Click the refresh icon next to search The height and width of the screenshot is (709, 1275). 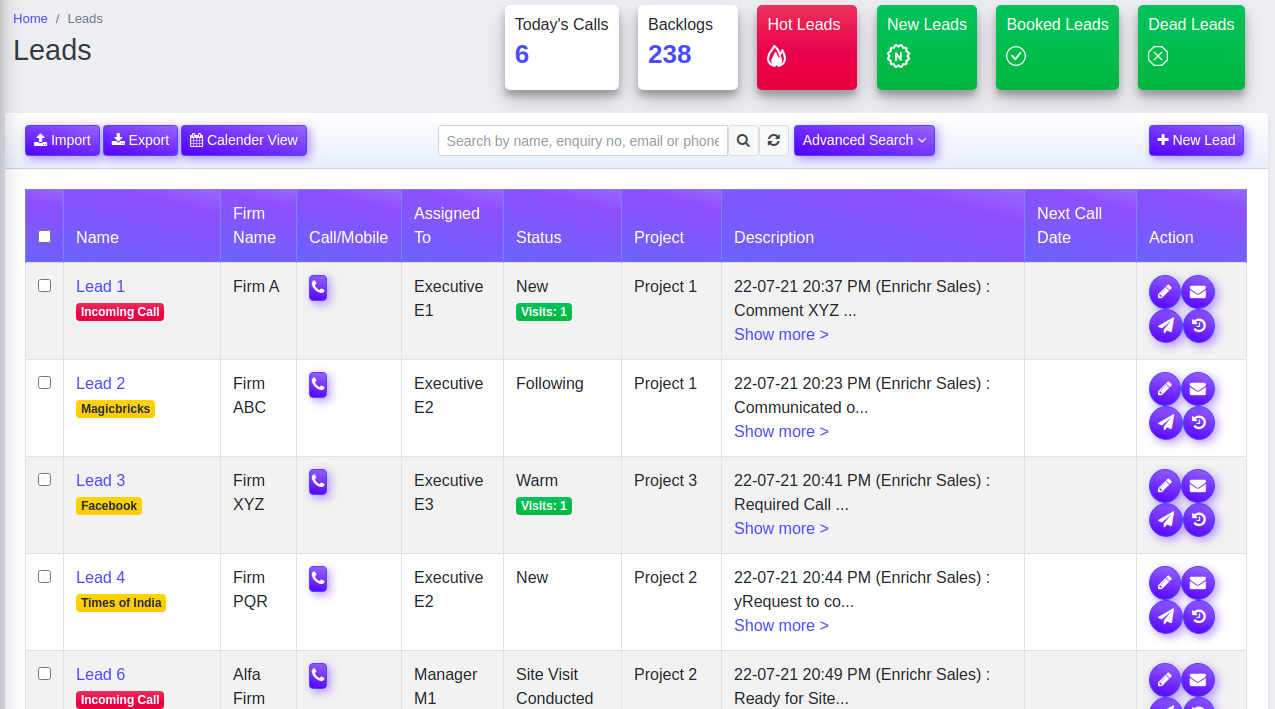(774, 141)
